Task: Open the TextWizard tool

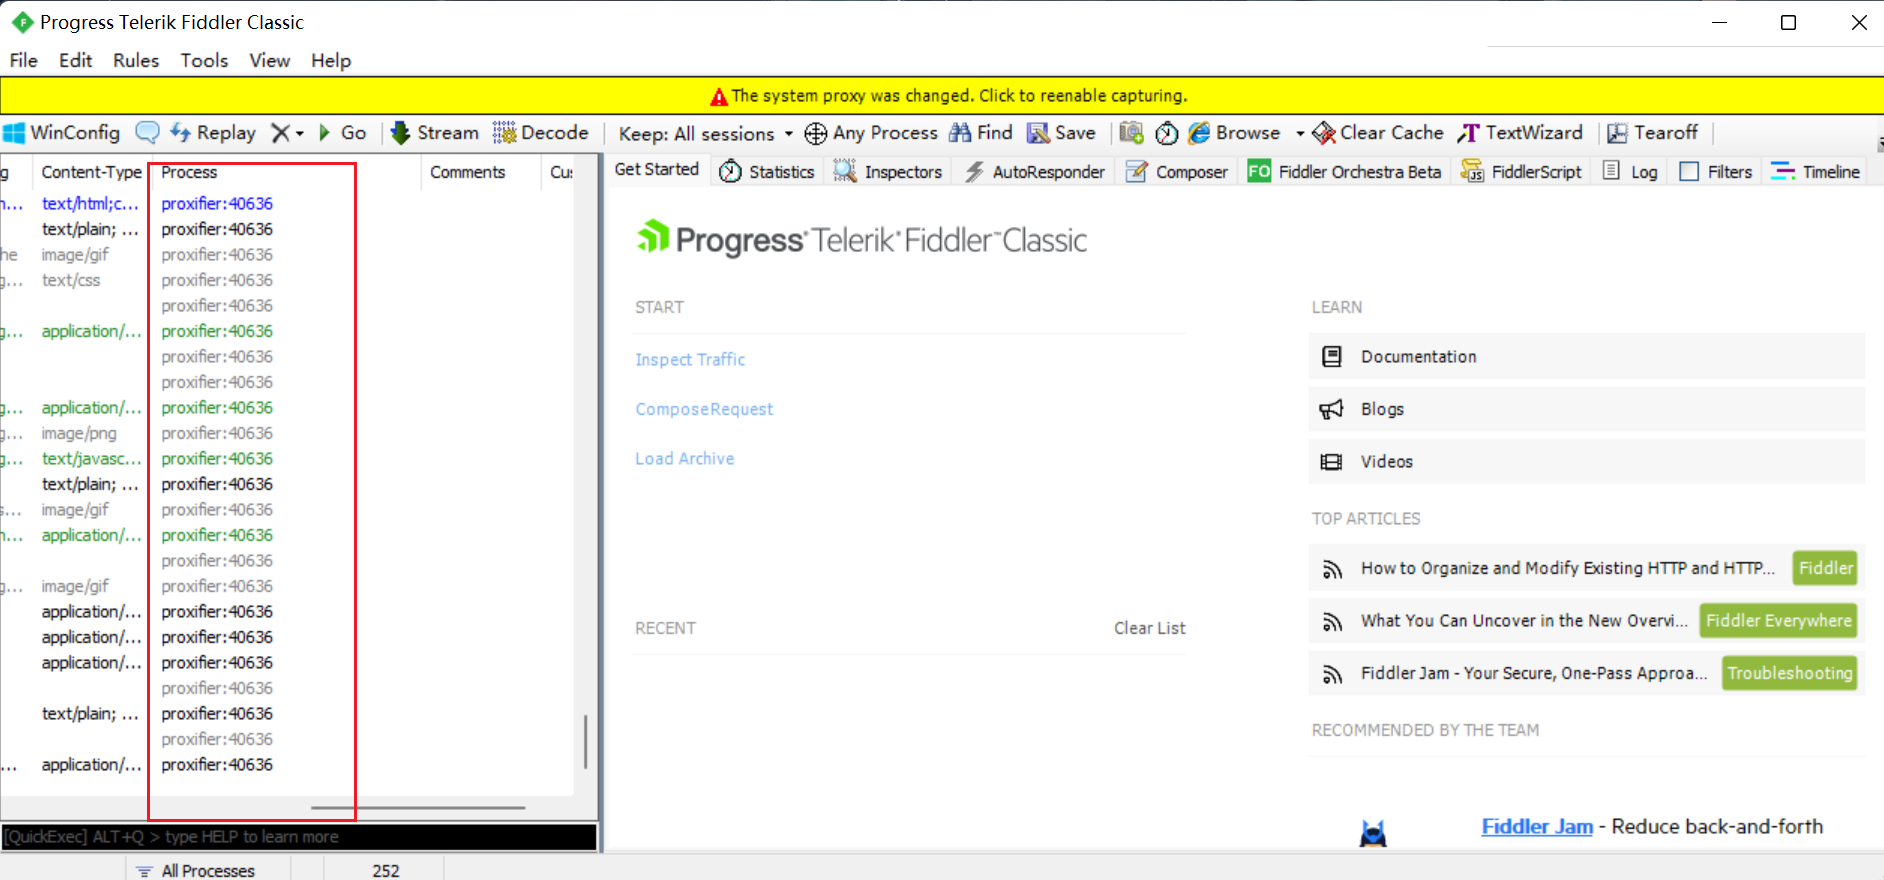Action: point(1521,133)
